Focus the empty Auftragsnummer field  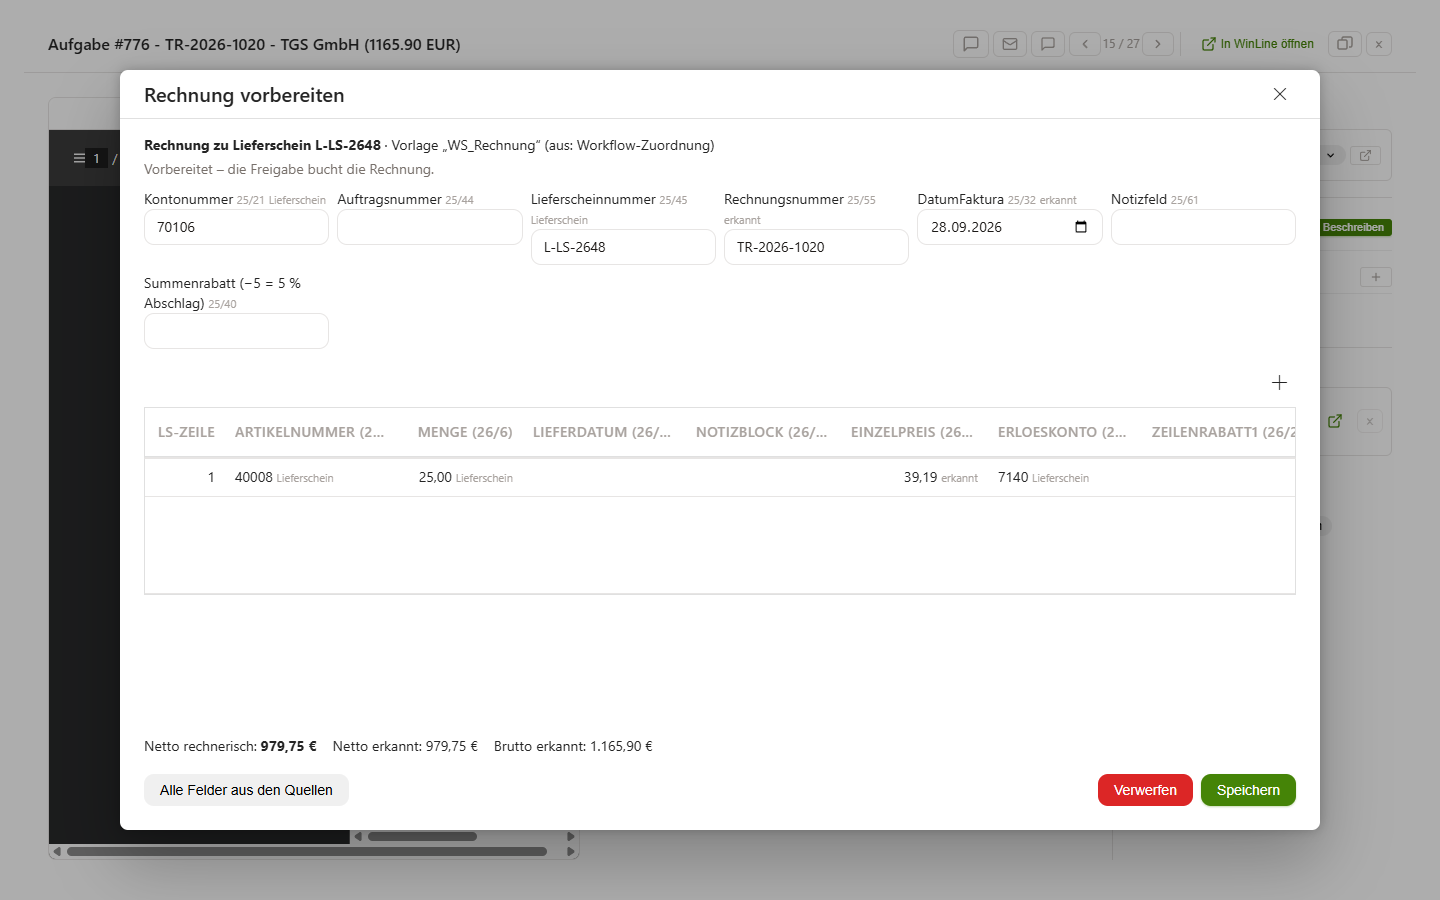pos(430,227)
